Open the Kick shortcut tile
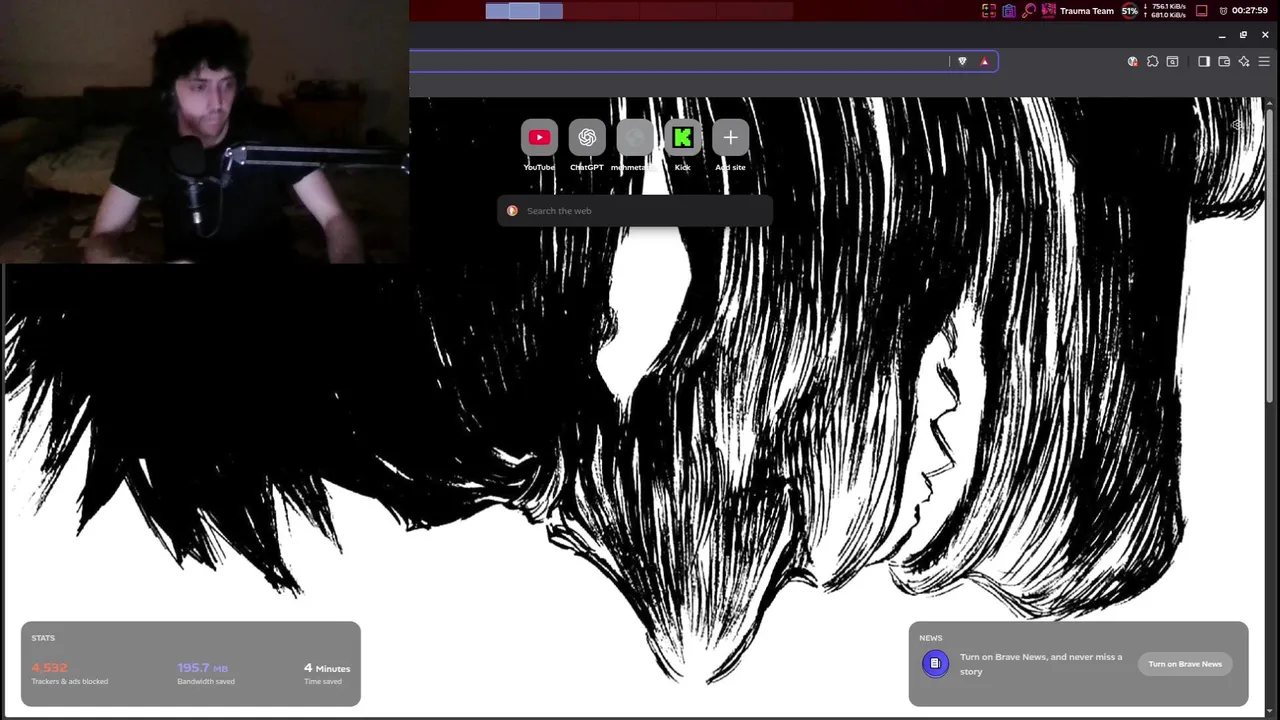 coord(683,138)
